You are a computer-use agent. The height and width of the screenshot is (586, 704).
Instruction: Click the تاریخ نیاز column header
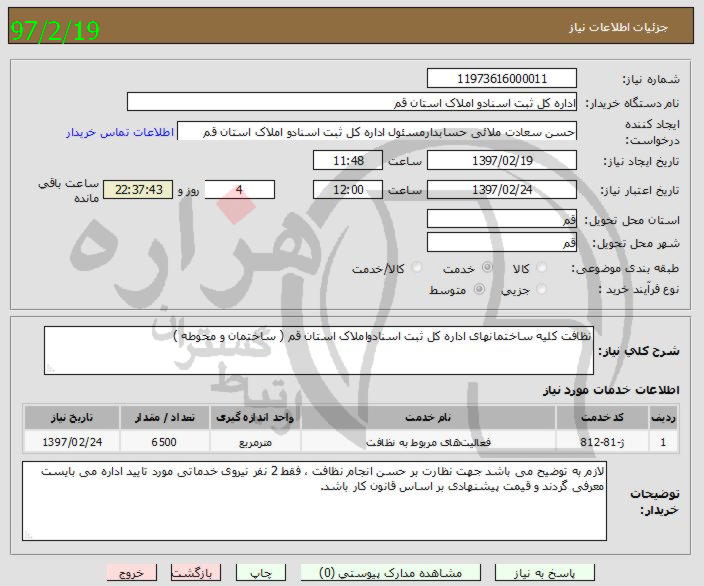coord(72,417)
